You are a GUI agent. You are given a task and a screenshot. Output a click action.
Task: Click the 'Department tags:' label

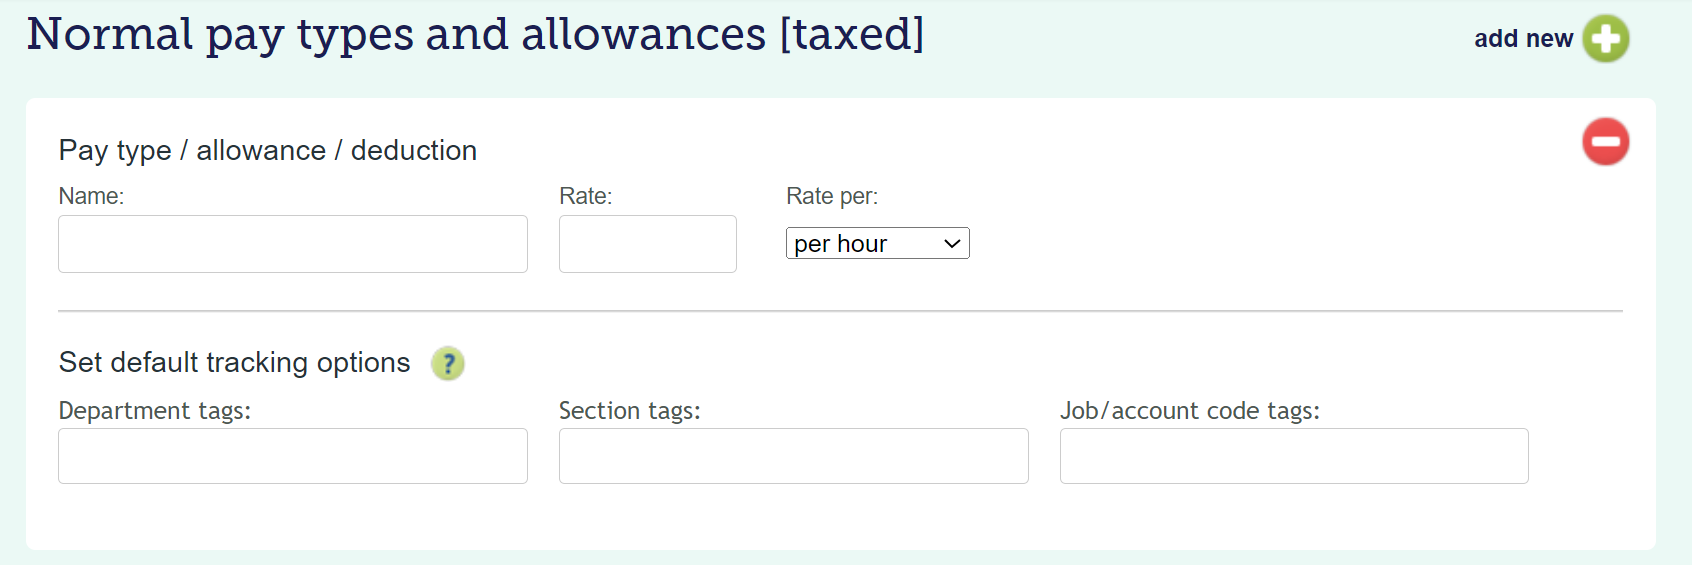pyautogui.click(x=155, y=411)
